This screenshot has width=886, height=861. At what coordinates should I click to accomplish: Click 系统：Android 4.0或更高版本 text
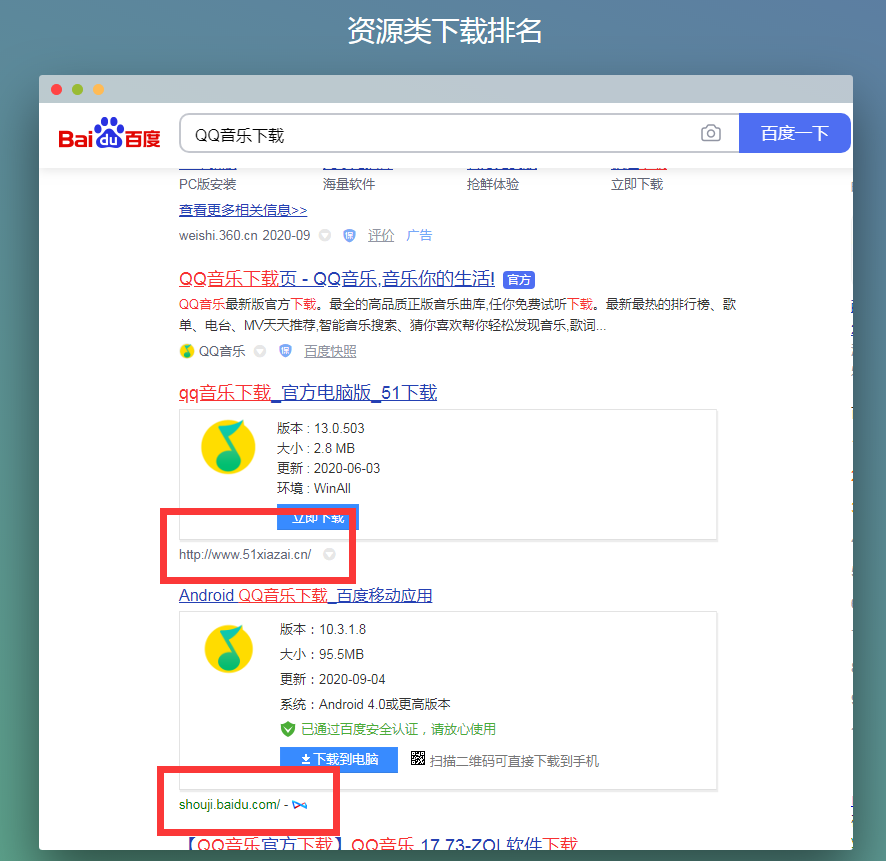click(x=365, y=705)
